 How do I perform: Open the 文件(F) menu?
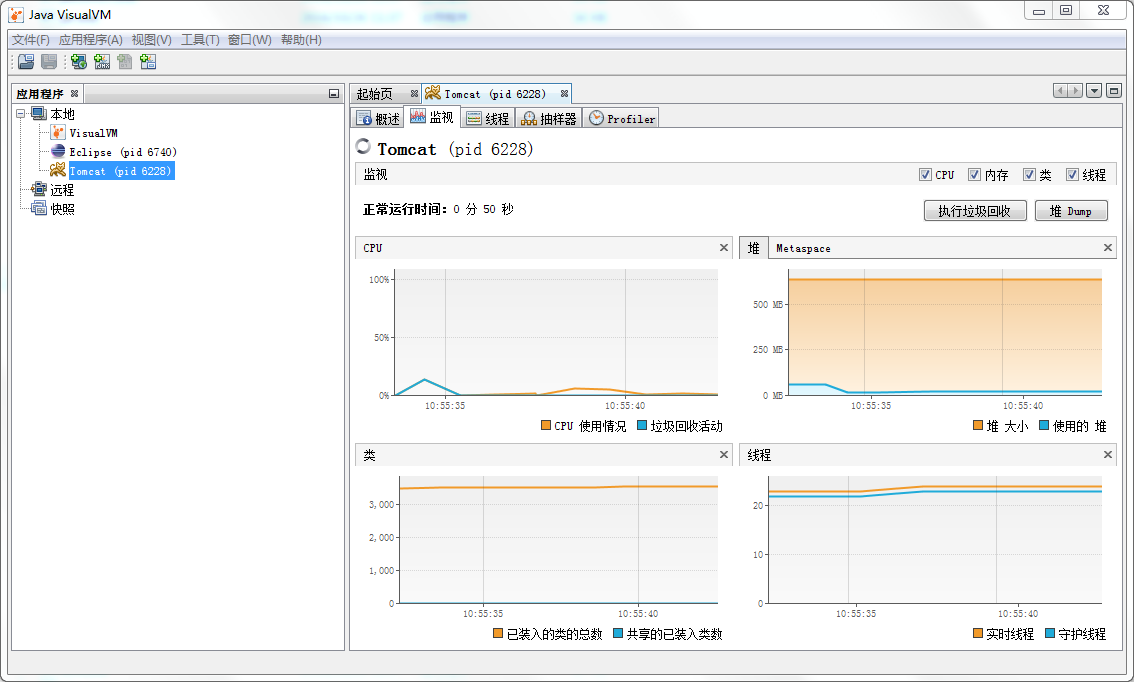(x=30, y=40)
